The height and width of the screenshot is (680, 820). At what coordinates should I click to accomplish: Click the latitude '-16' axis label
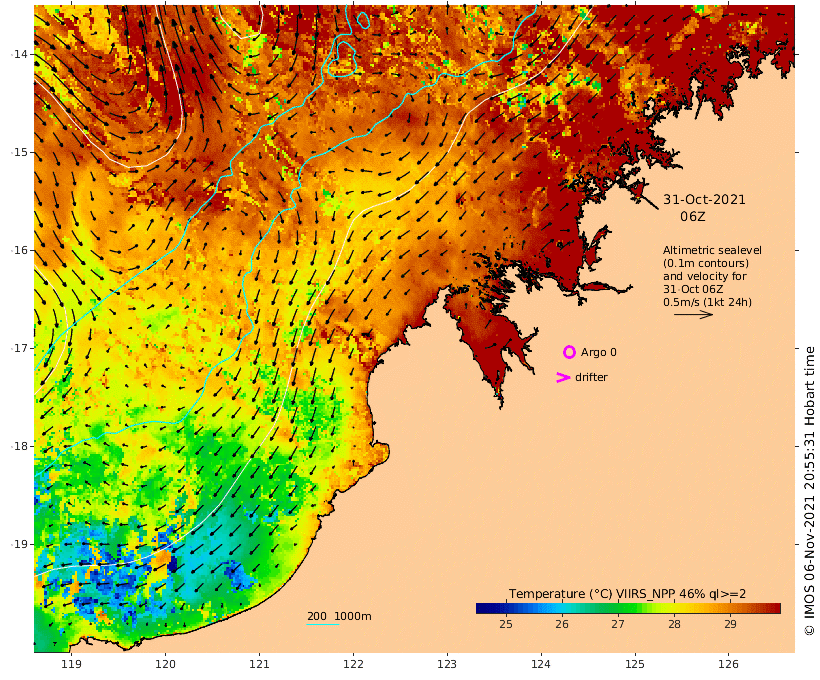tap(19, 251)
